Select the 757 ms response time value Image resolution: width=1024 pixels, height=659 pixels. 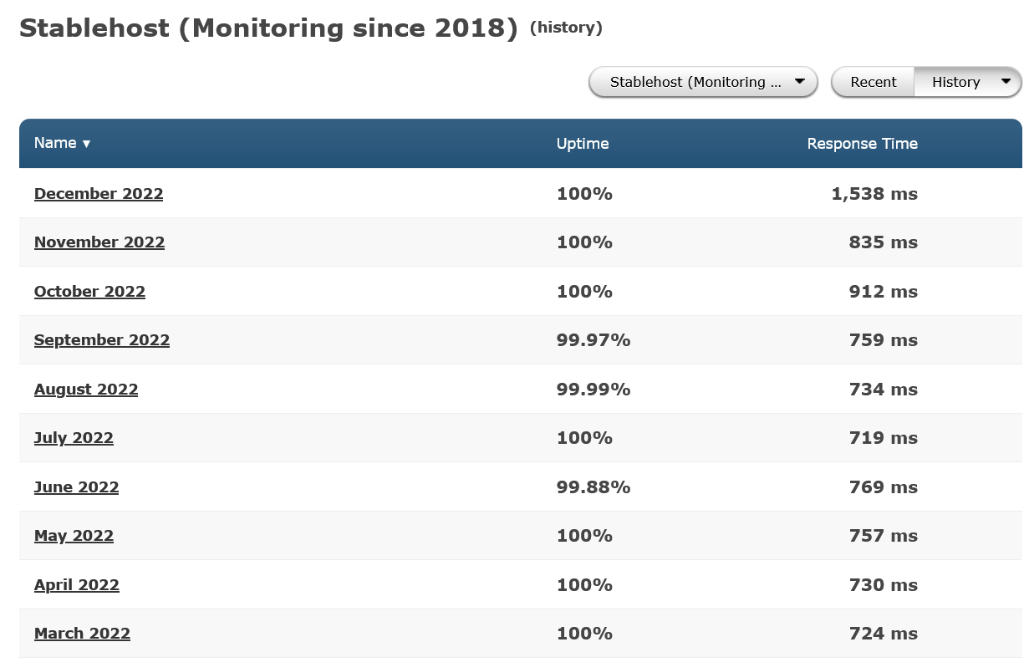point(883,536)
